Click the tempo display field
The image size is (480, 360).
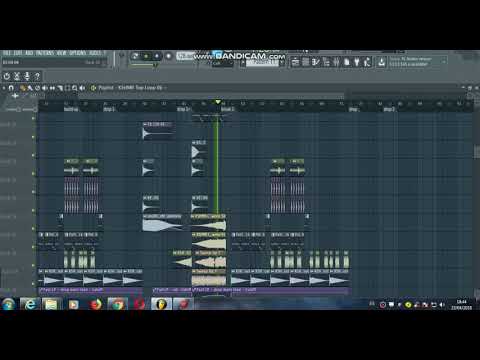point(184,56)
